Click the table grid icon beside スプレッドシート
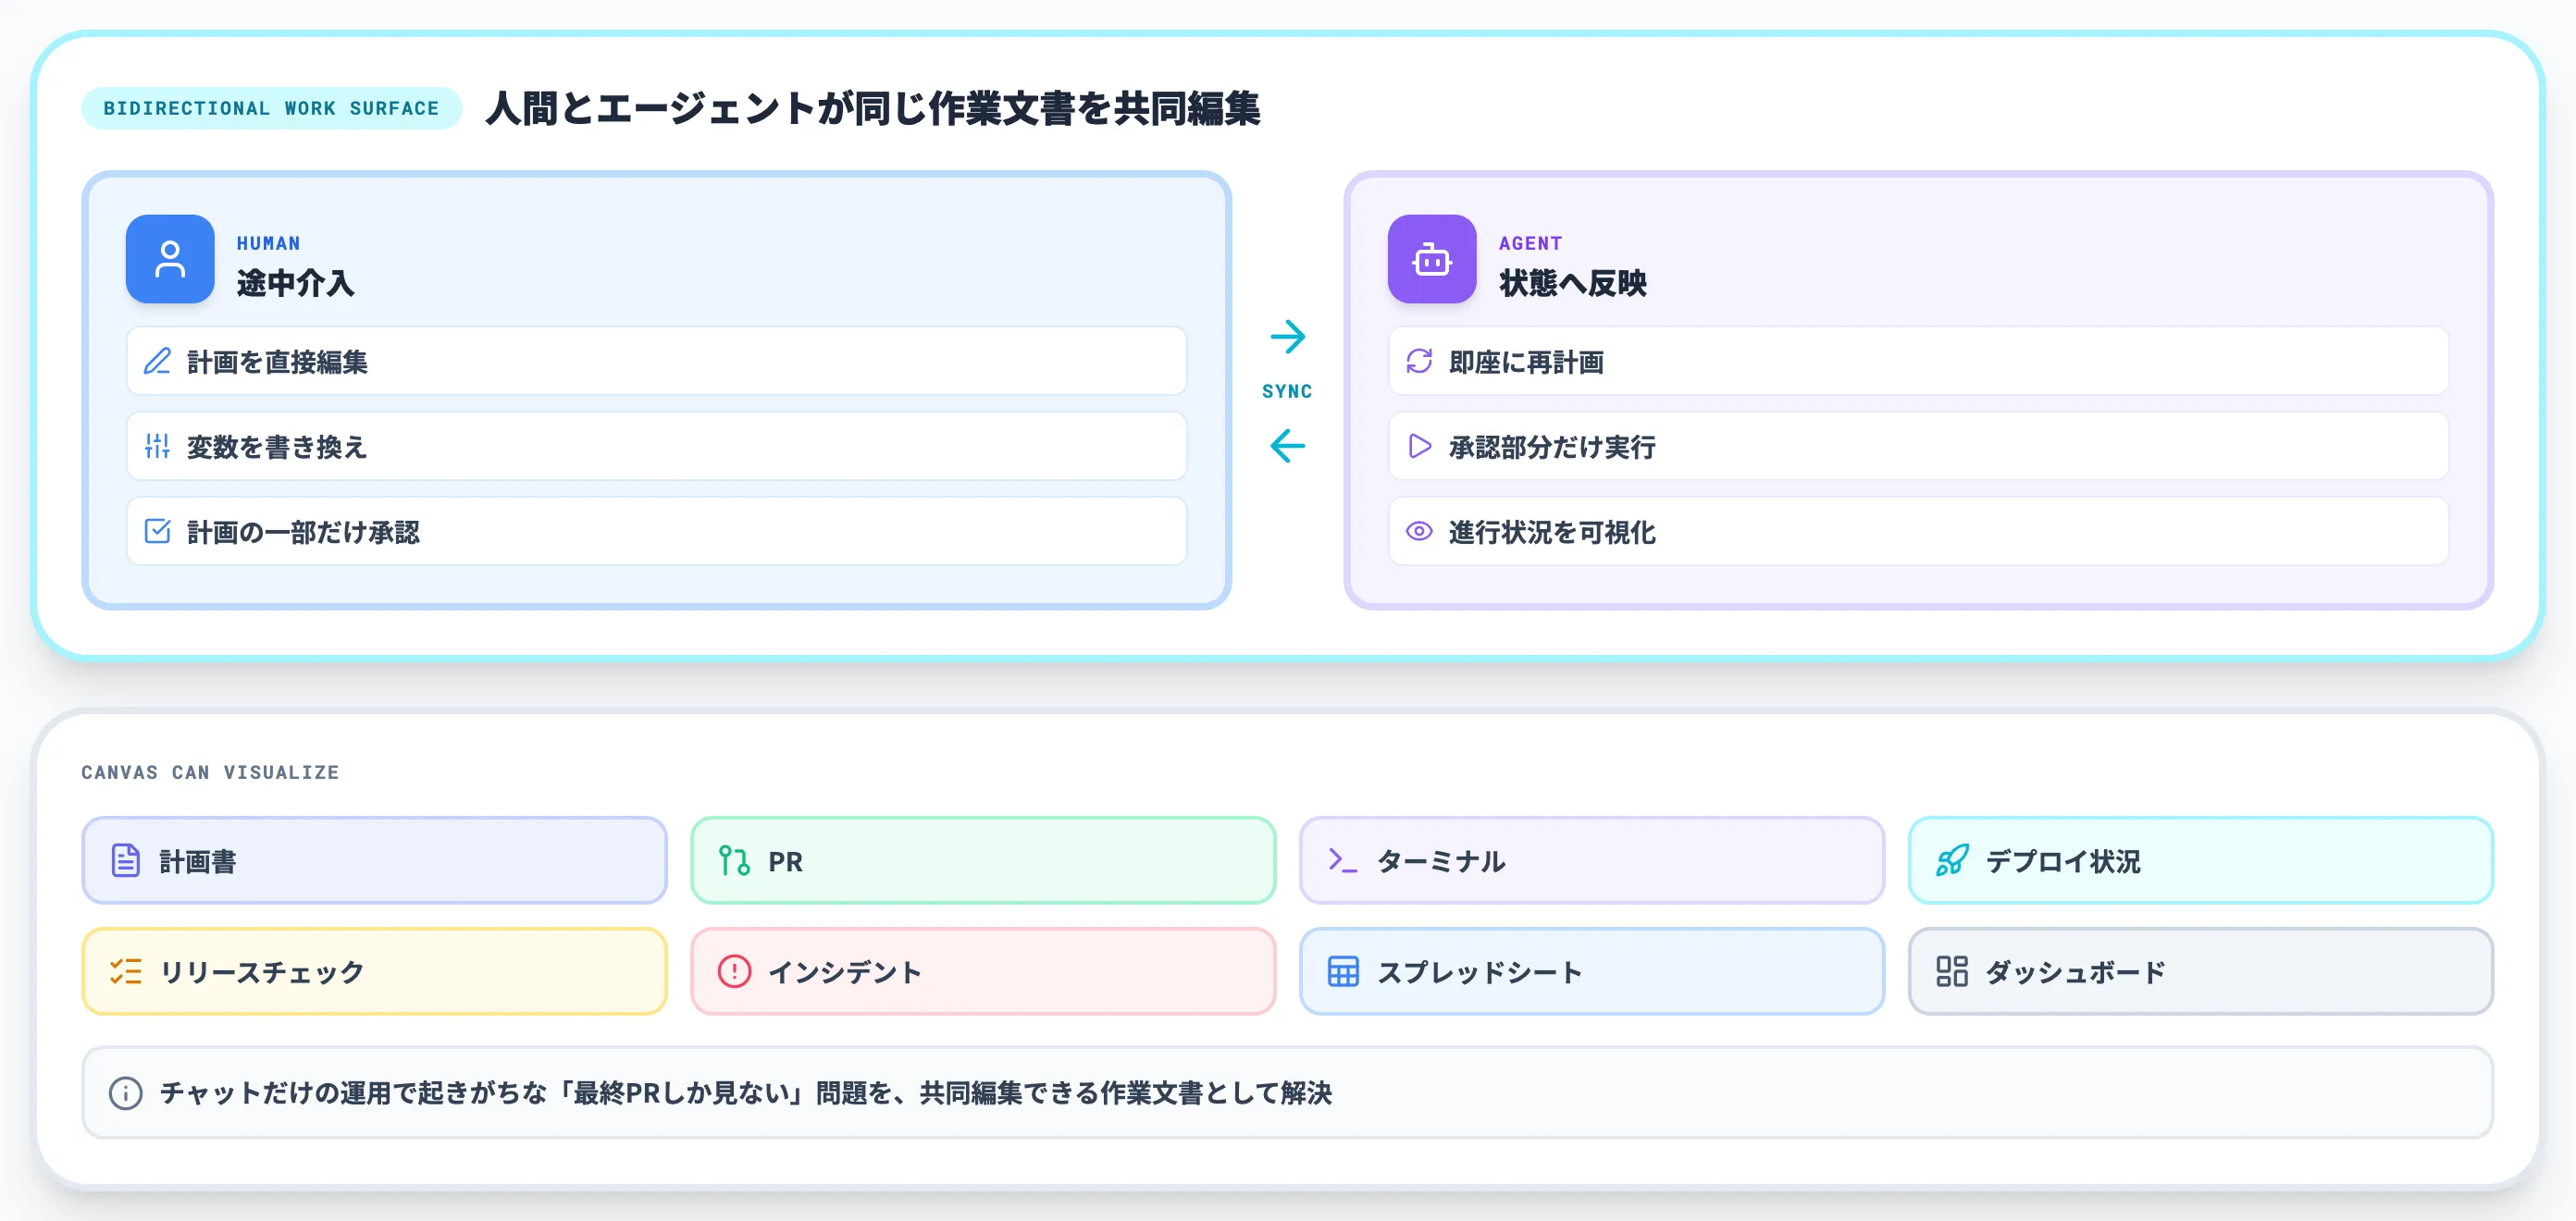Image resolution: width=2576 pixels, height=1221 pixels. click(1342, 972)
